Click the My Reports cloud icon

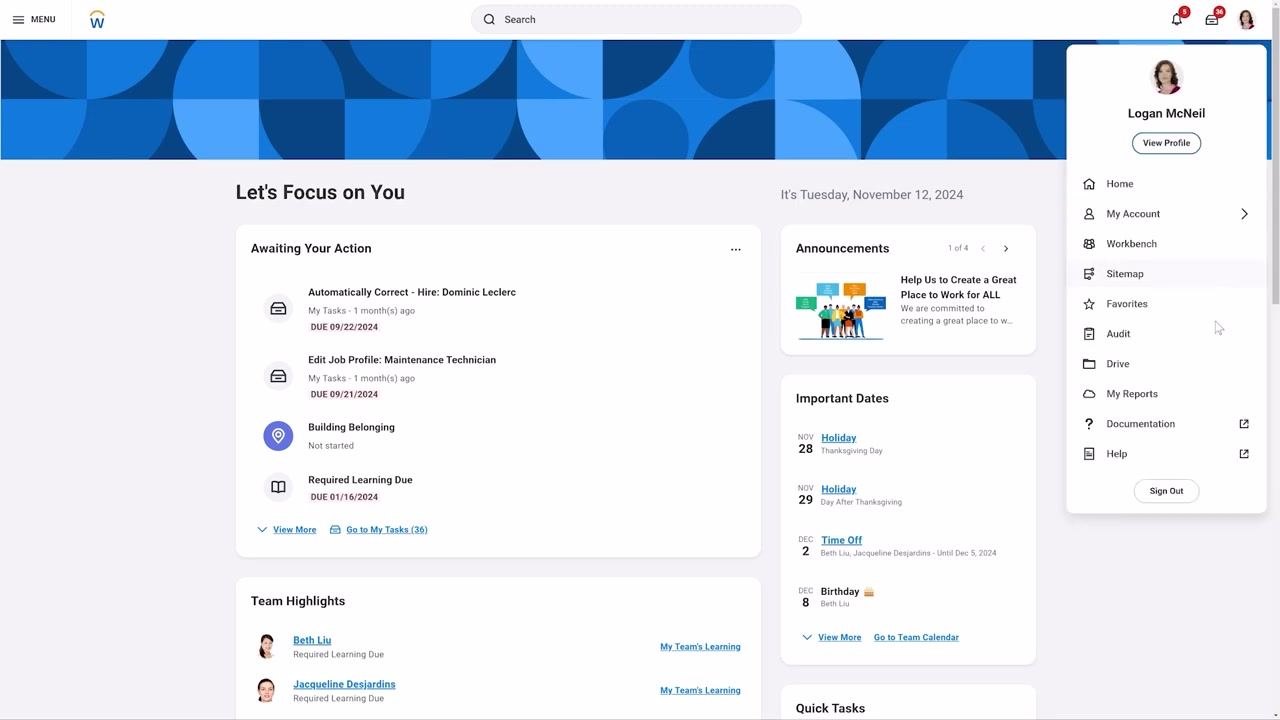[1089, 394]
